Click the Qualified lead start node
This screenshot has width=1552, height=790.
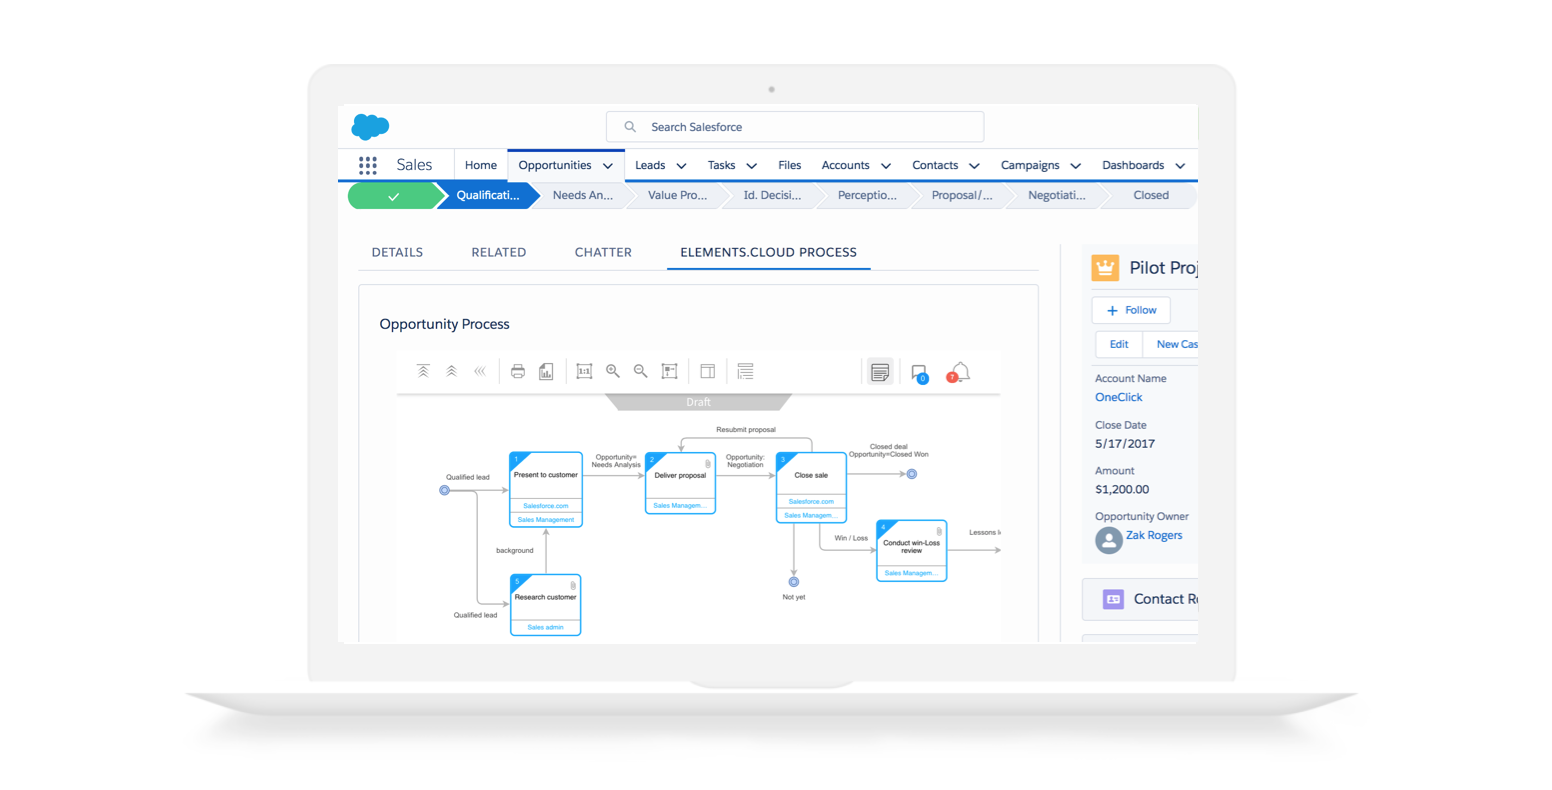coord(445,490)
